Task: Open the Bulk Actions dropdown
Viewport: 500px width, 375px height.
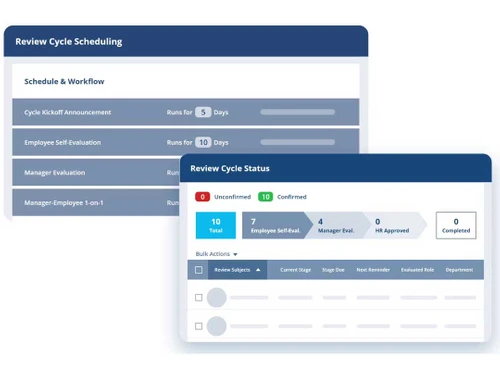Action: 216,254
